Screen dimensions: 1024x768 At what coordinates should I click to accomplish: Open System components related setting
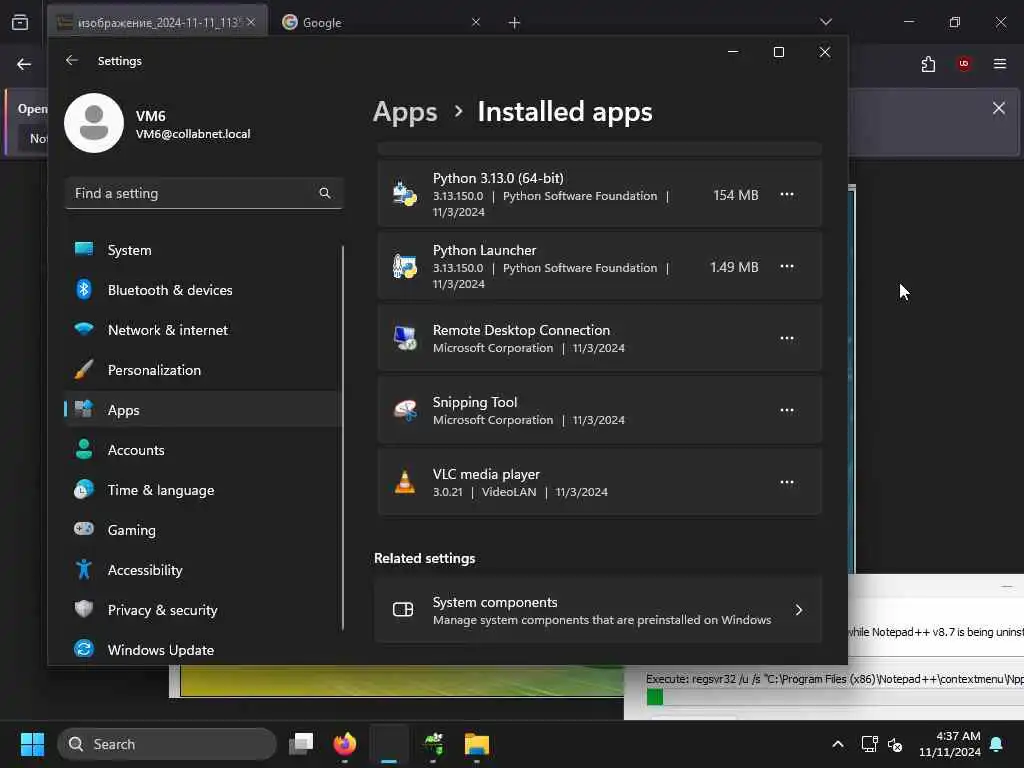point(599,610)
